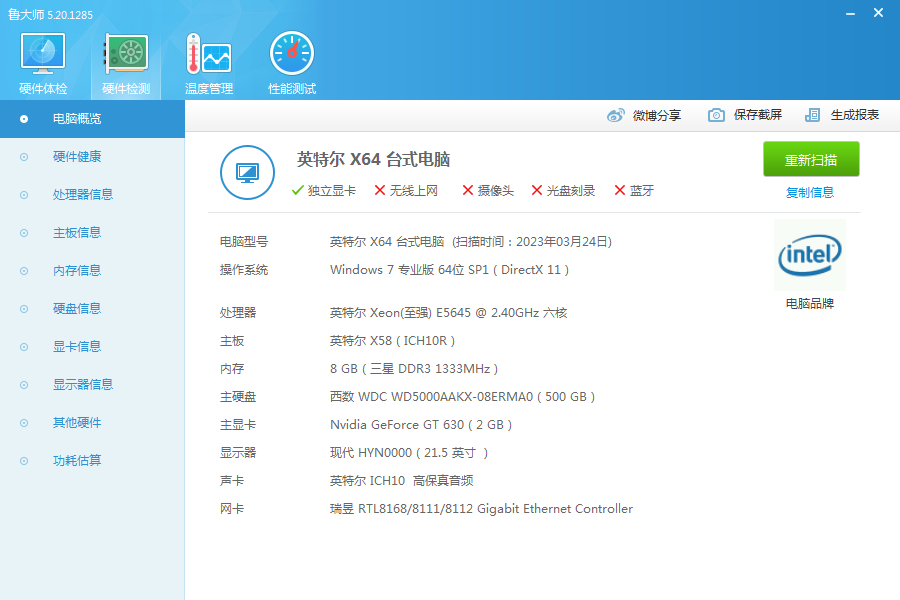Click the round desktop computer icon

click(247, 172)
